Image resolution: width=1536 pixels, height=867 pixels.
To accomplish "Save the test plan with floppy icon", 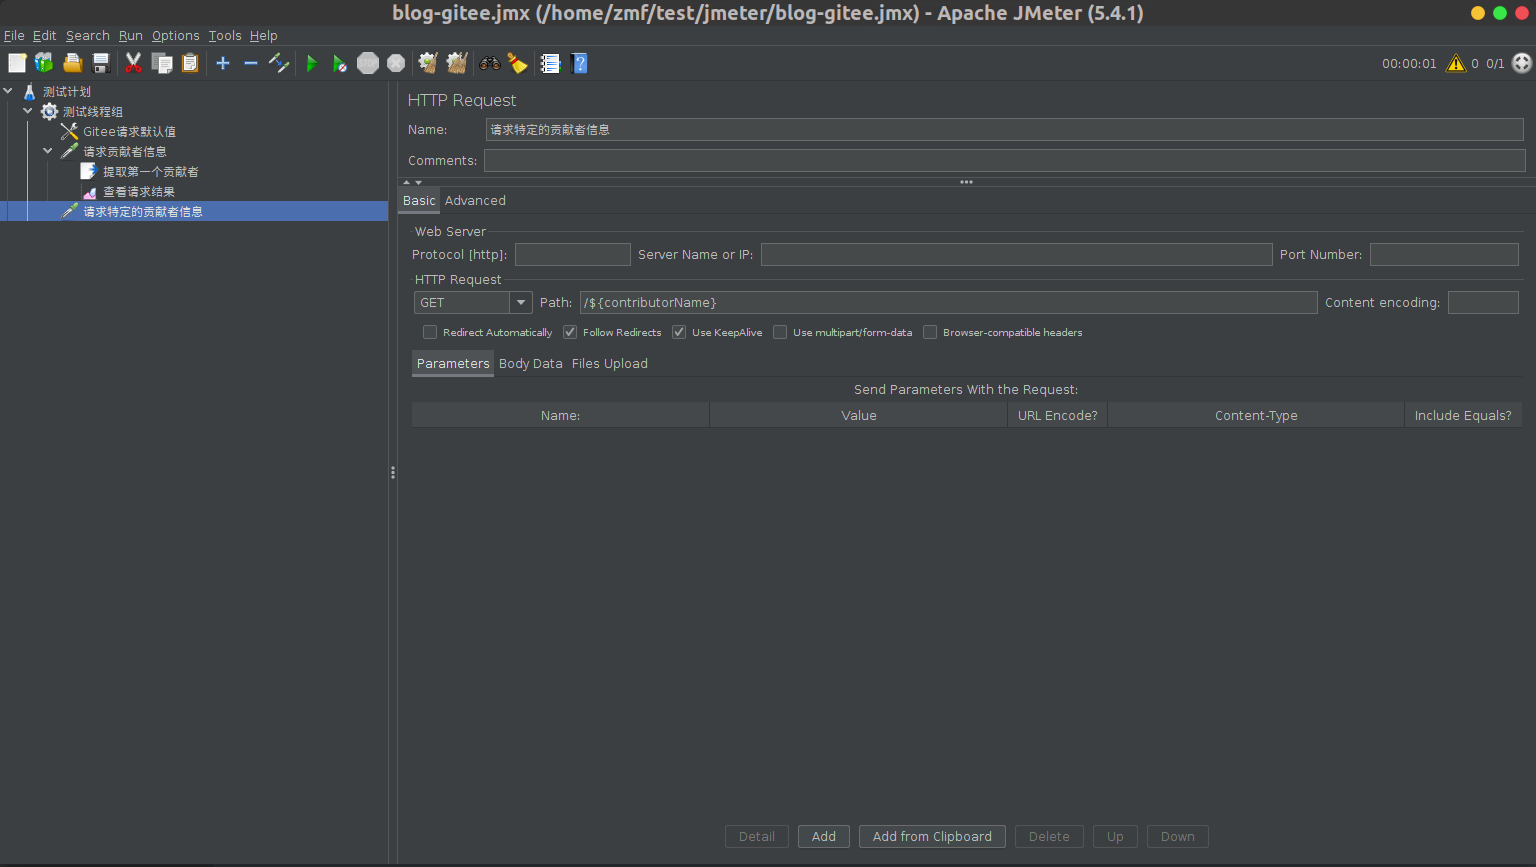I will pyautogui.click(x=101, y=63).
